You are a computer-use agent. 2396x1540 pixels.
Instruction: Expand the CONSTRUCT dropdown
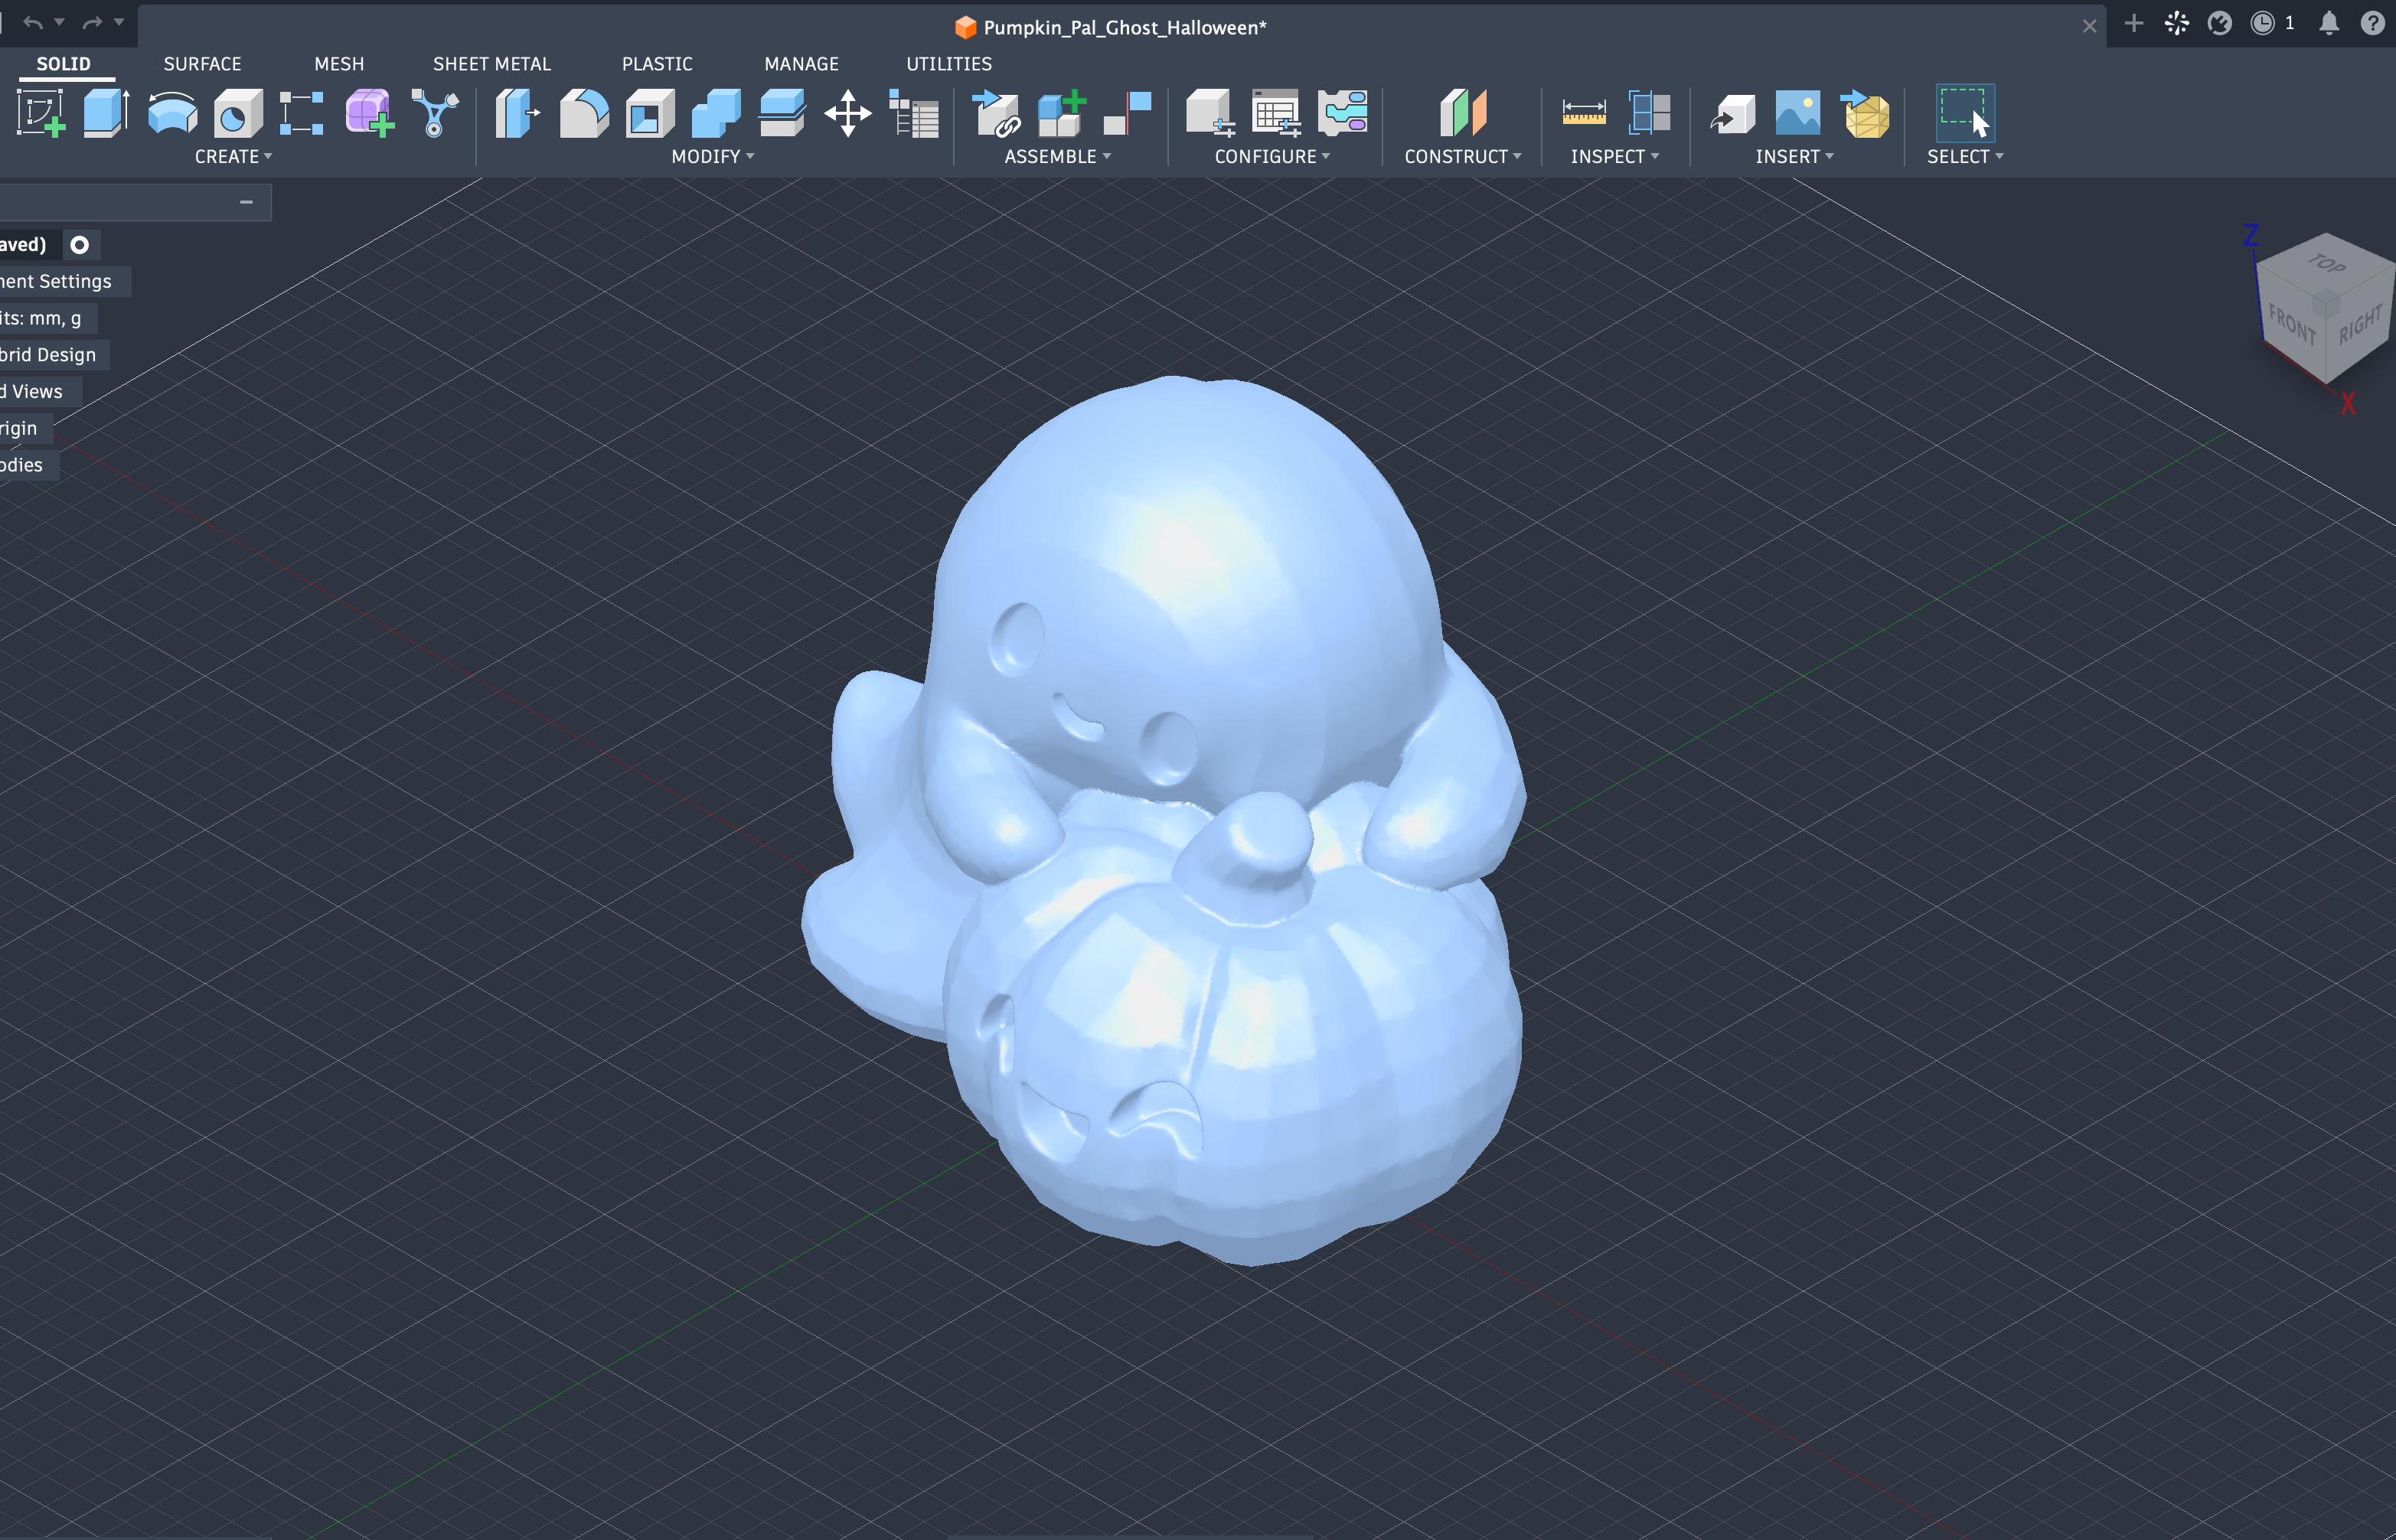pos(1462,157)
